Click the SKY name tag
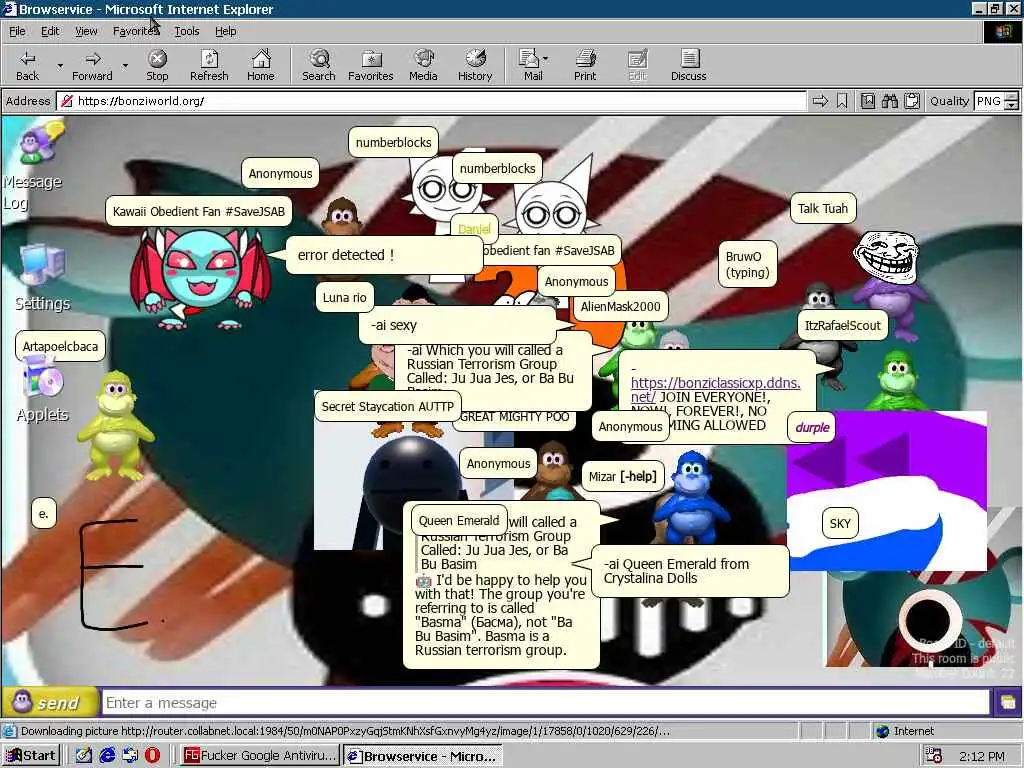Screen dimensions: 1024x768 [x=840, y=523]
